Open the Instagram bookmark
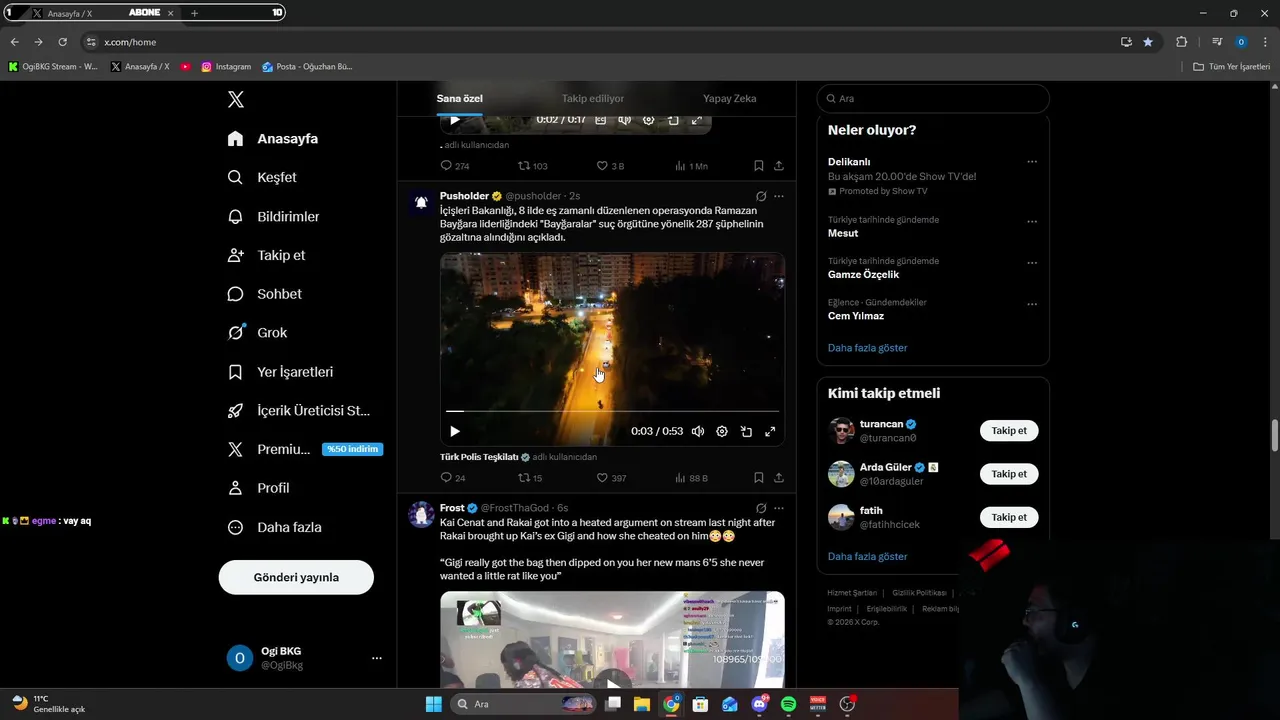 226,67
